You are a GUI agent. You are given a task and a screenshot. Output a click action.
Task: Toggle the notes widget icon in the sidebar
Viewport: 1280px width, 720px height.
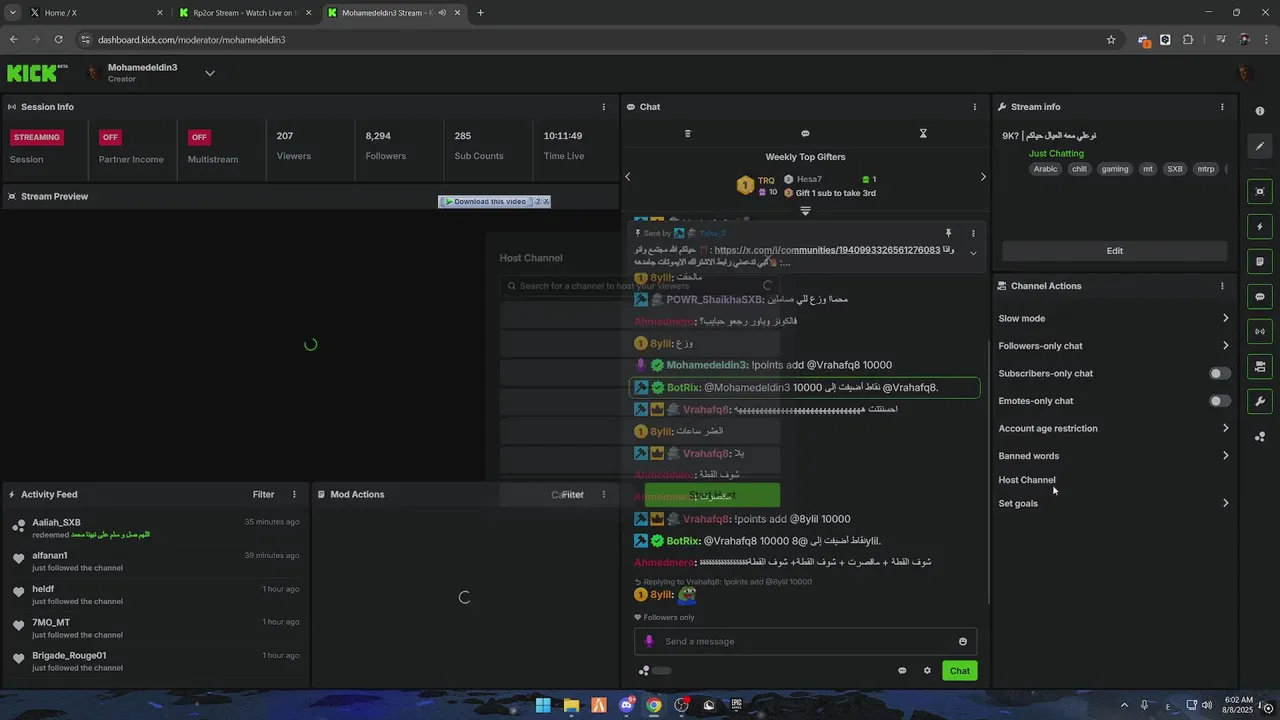click(x=1260, y=261)
